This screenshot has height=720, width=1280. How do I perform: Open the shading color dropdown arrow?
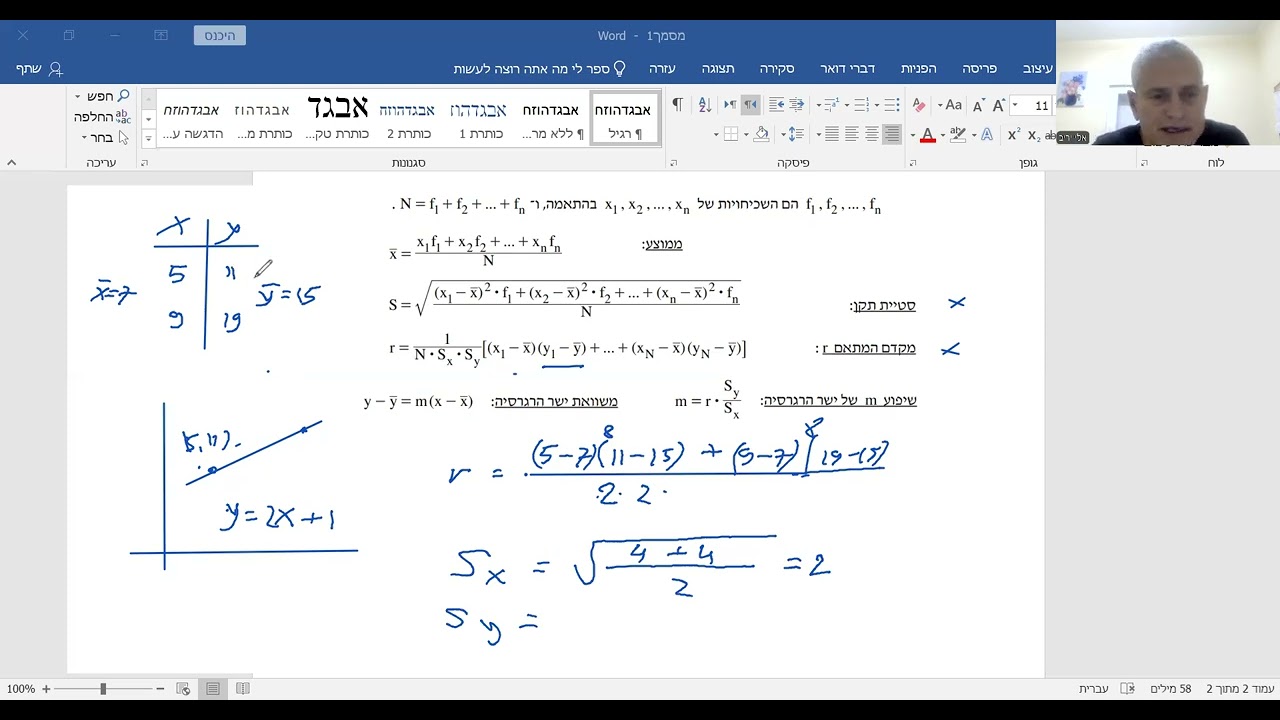[x=747, y=134]
